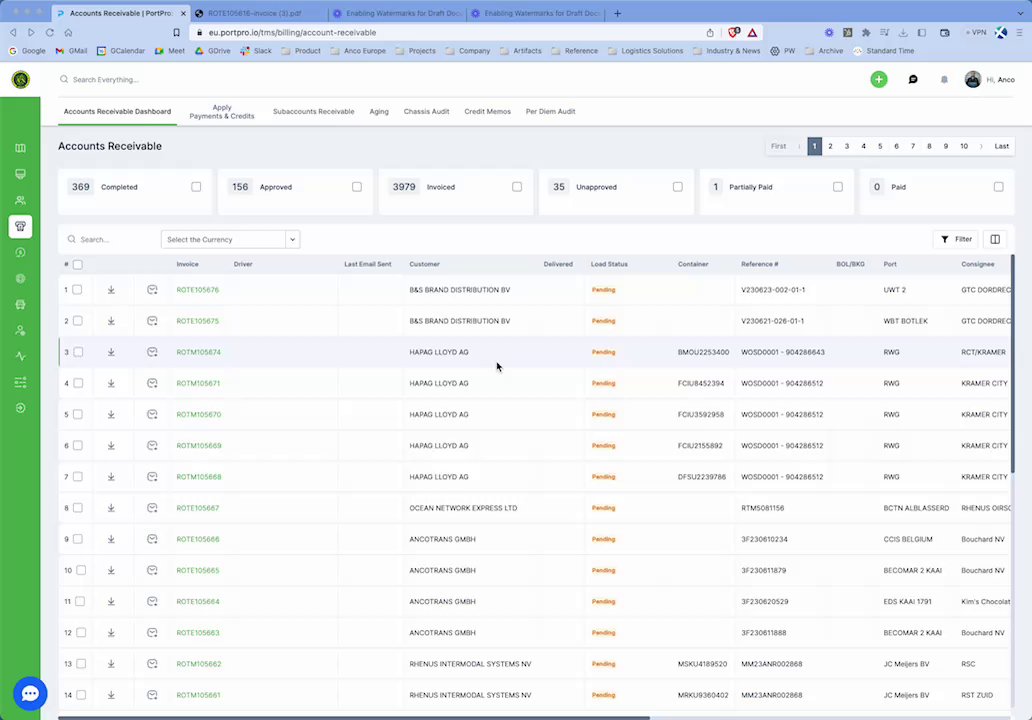Viewport: 1032px width, 720px height.
Task: Open the column settings icon next to Filter
Action: click(x=995, y=240)
